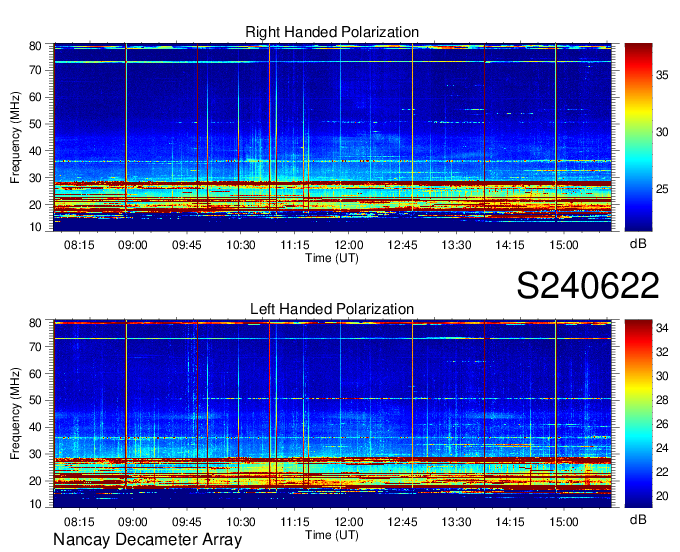Click "Time (UT)" under the Left Handed plot
680x552 pixels.
tap(332, 535)
